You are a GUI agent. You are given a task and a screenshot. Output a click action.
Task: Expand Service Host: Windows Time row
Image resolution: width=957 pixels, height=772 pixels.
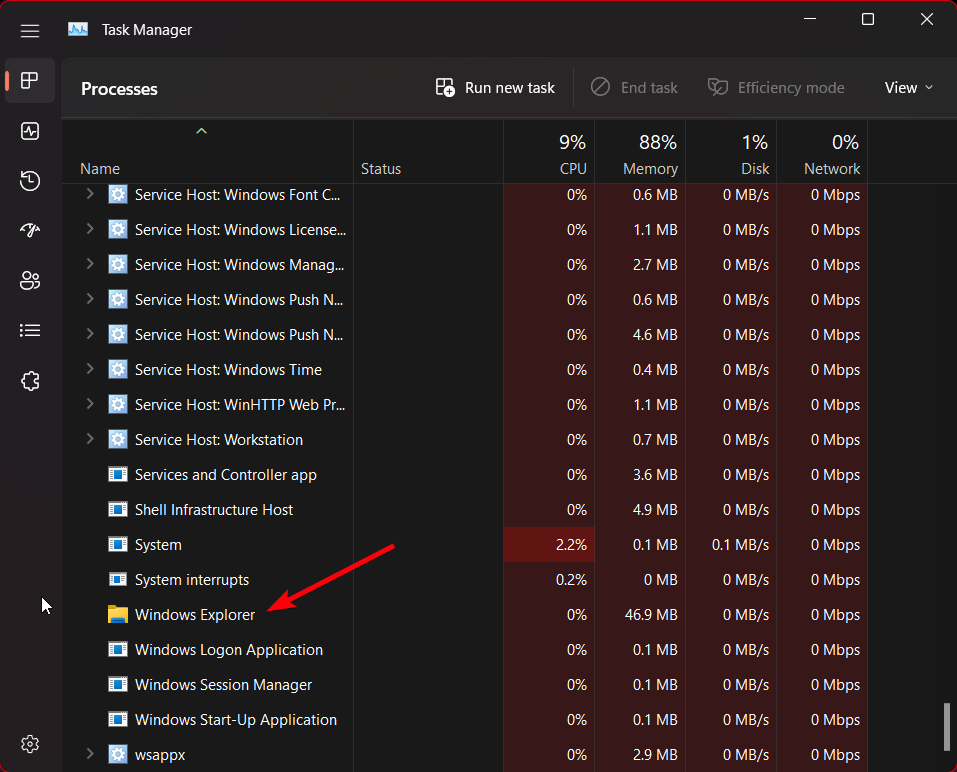tap(90, 369)
